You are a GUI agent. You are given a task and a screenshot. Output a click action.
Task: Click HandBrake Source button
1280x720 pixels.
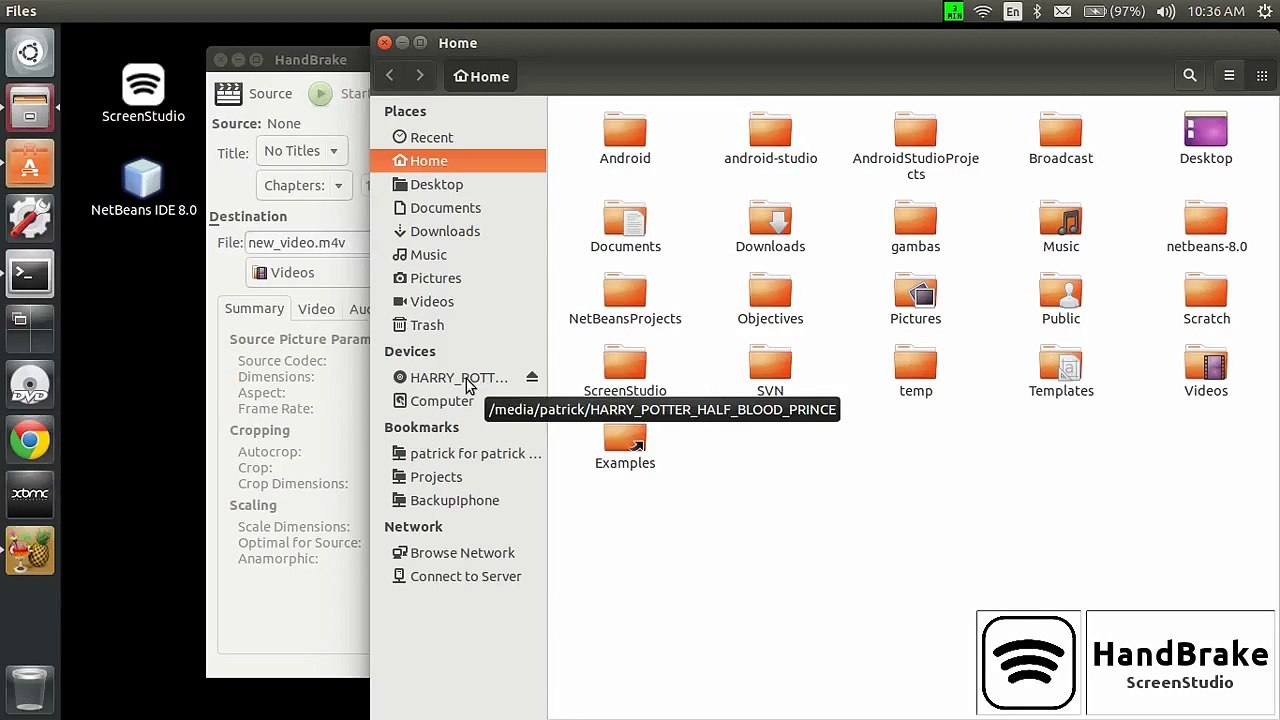(254, 93)
